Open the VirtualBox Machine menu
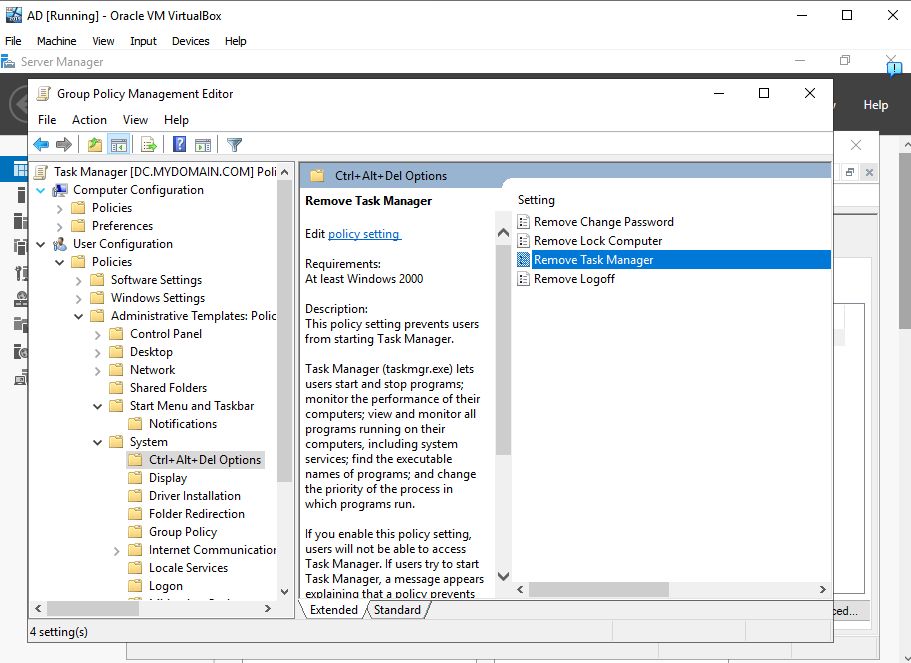The image size is (911, 663). (56, 41)
